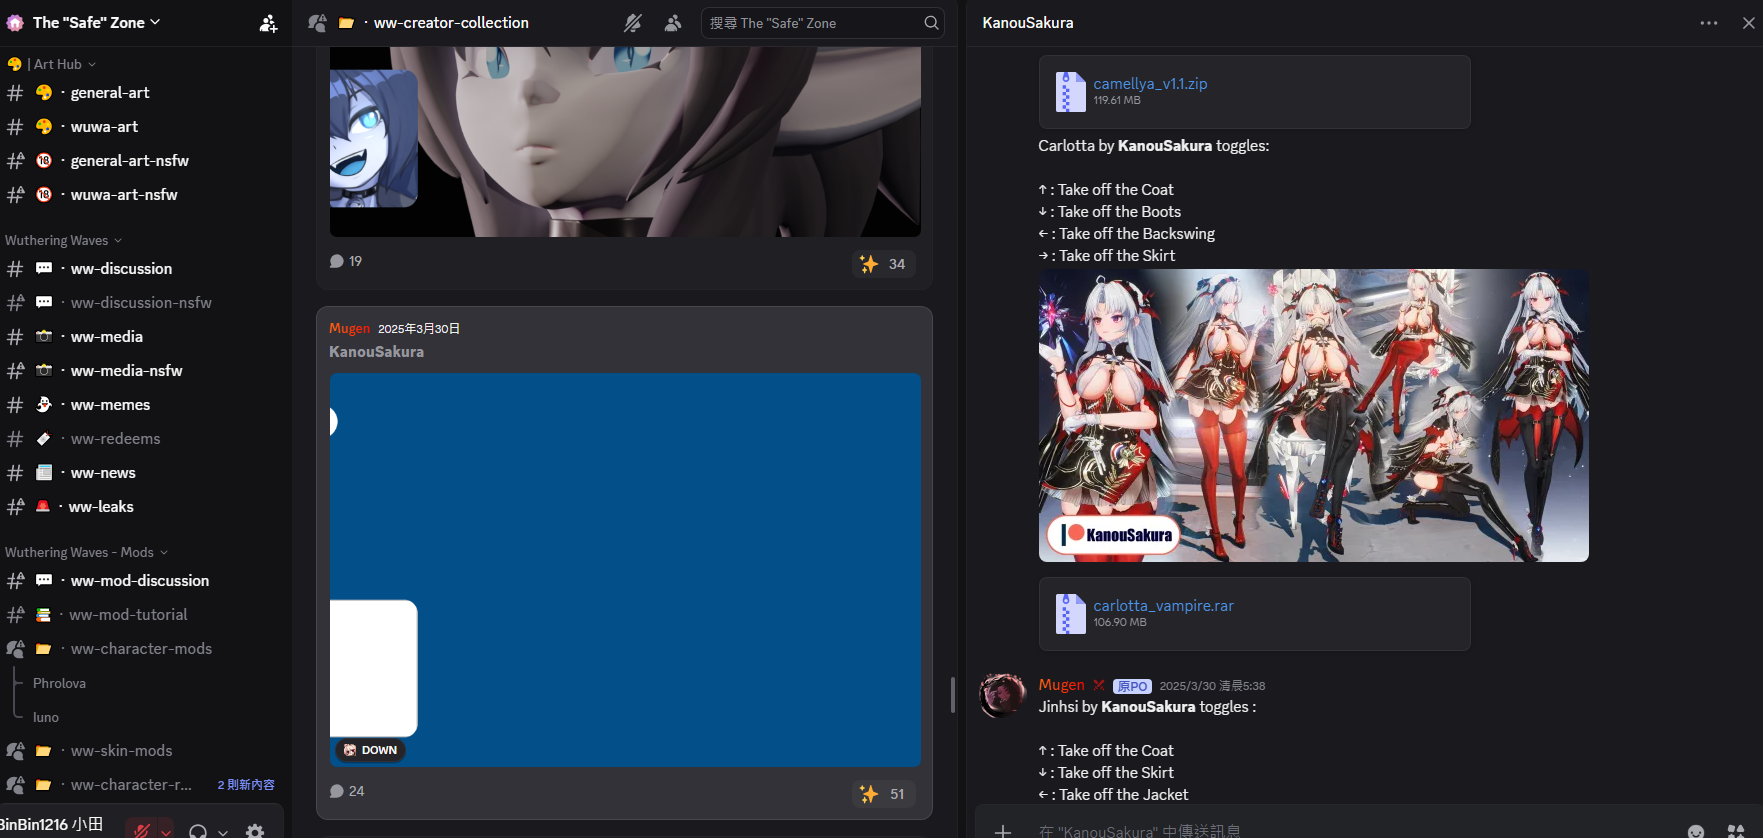Open The "Safe" Zone server menu
The height and width of the screenshot is (838, 1763).
click(96, 22)
